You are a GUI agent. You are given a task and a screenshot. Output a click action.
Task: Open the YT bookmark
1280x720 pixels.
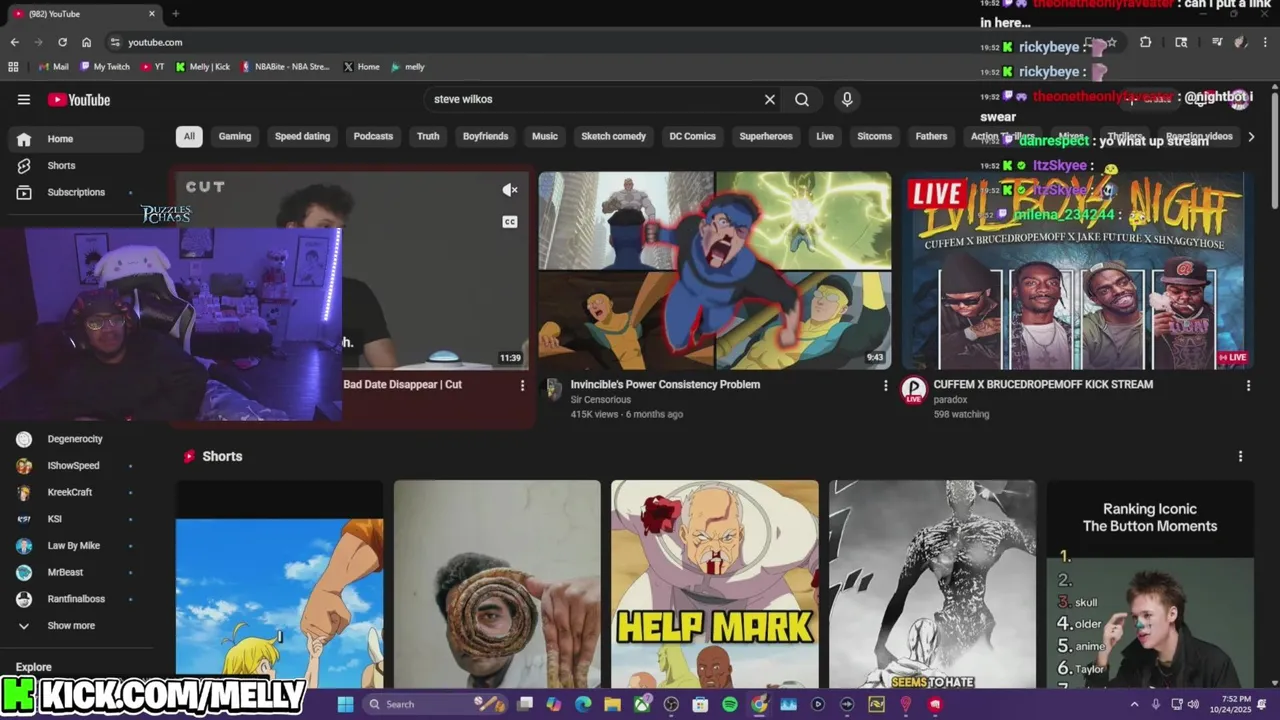(x=153, y=67)
